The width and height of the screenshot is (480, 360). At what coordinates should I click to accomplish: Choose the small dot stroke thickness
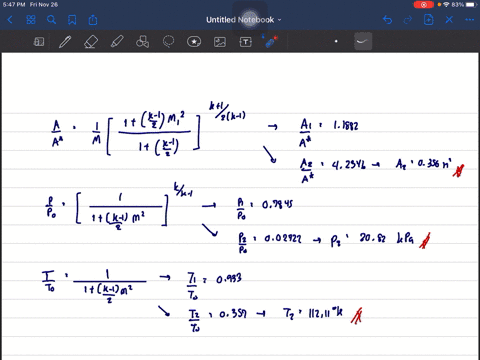pyautogui.click(x=336, y=41)
